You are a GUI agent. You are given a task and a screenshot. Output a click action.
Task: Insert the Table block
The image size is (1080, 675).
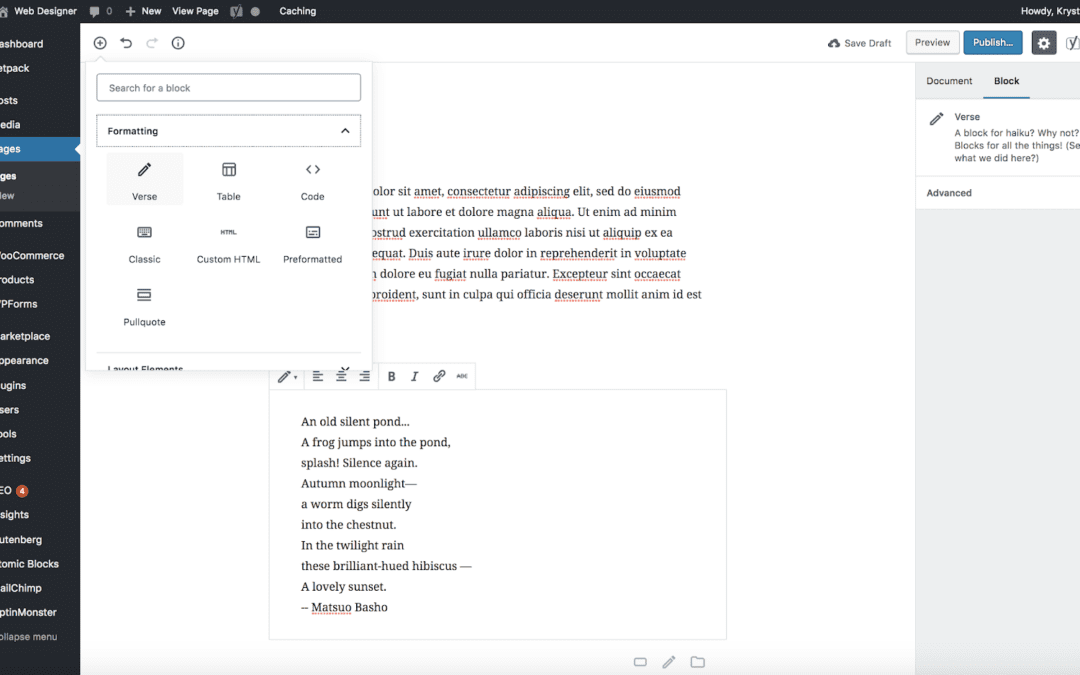pos(228,179)
